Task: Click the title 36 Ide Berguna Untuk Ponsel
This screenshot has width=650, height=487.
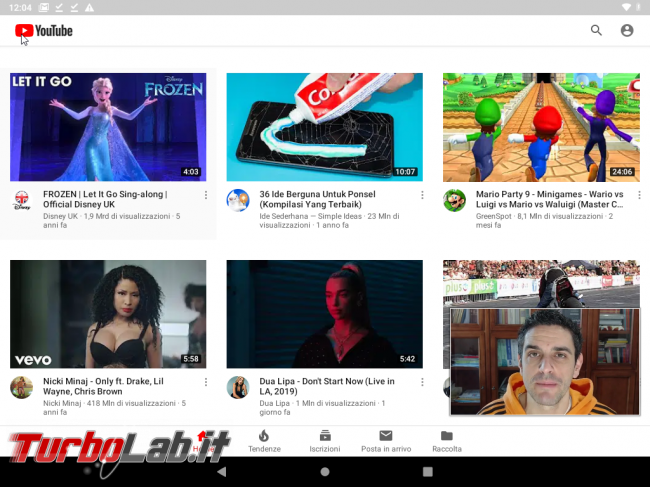Action: [x=318, y=199]
